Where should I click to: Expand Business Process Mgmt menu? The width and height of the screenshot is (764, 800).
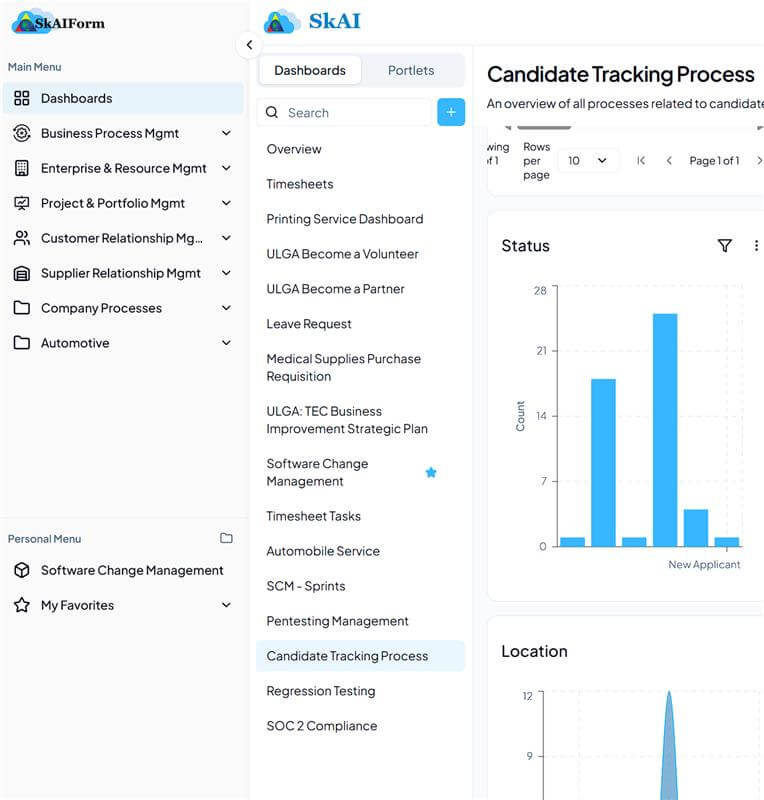click(x=226, y=133)
